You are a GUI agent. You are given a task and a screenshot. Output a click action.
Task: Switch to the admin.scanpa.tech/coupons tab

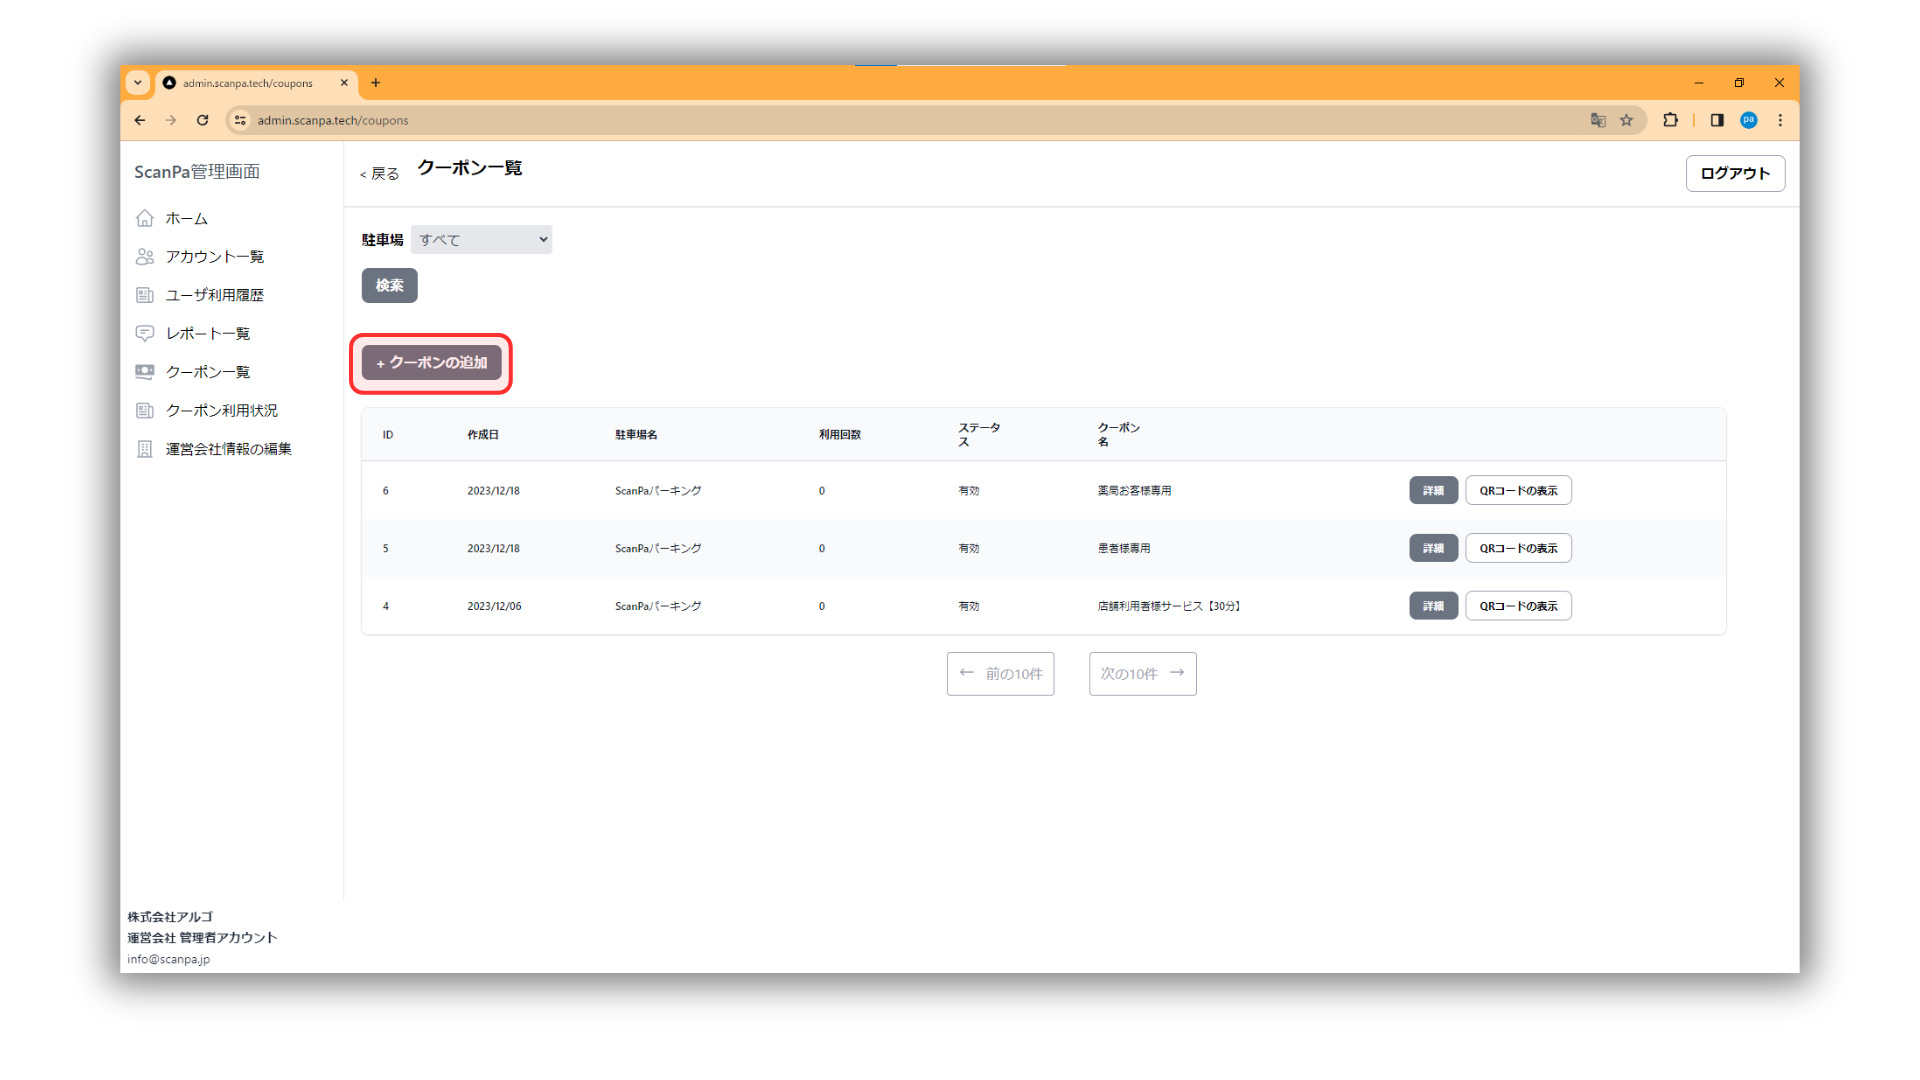point(248,83)
